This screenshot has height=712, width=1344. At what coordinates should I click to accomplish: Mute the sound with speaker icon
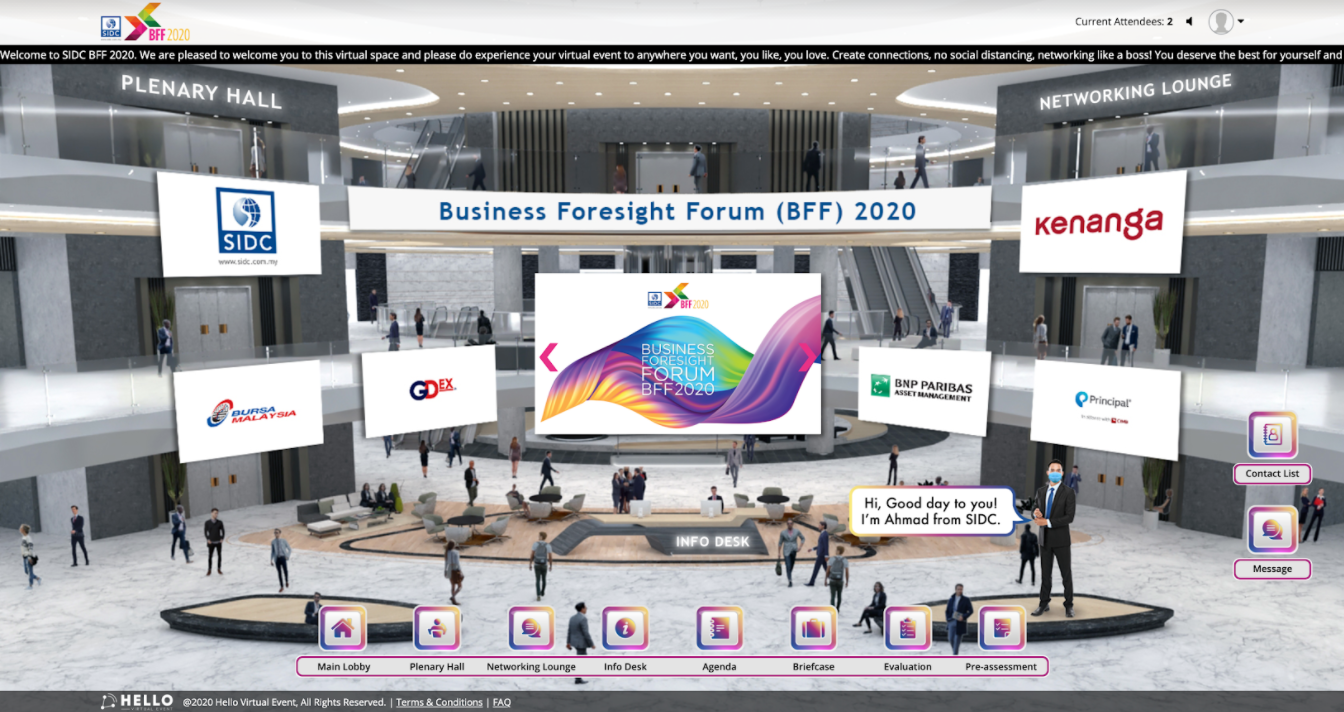click(1190, 21)
